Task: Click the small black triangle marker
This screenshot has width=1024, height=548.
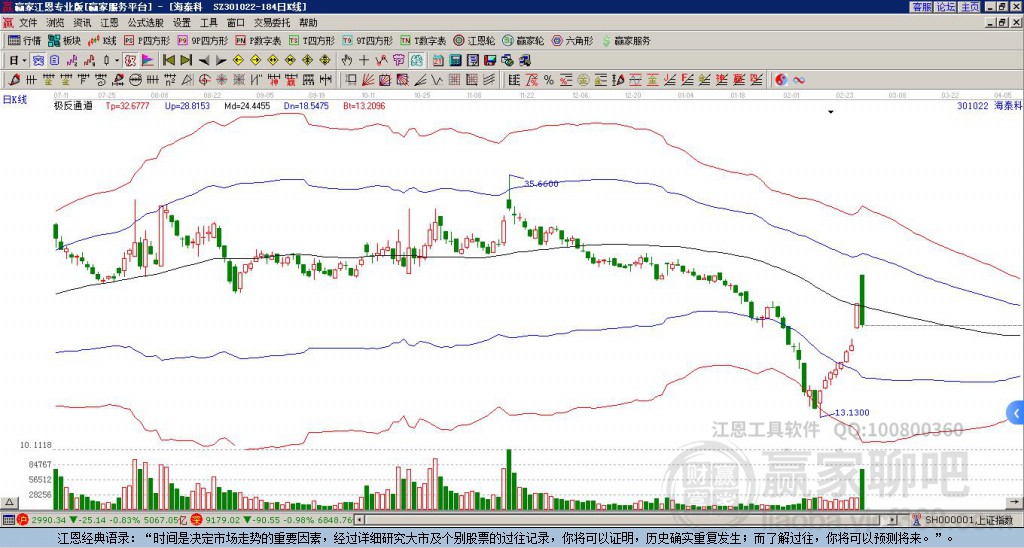Action: point(831,112)
